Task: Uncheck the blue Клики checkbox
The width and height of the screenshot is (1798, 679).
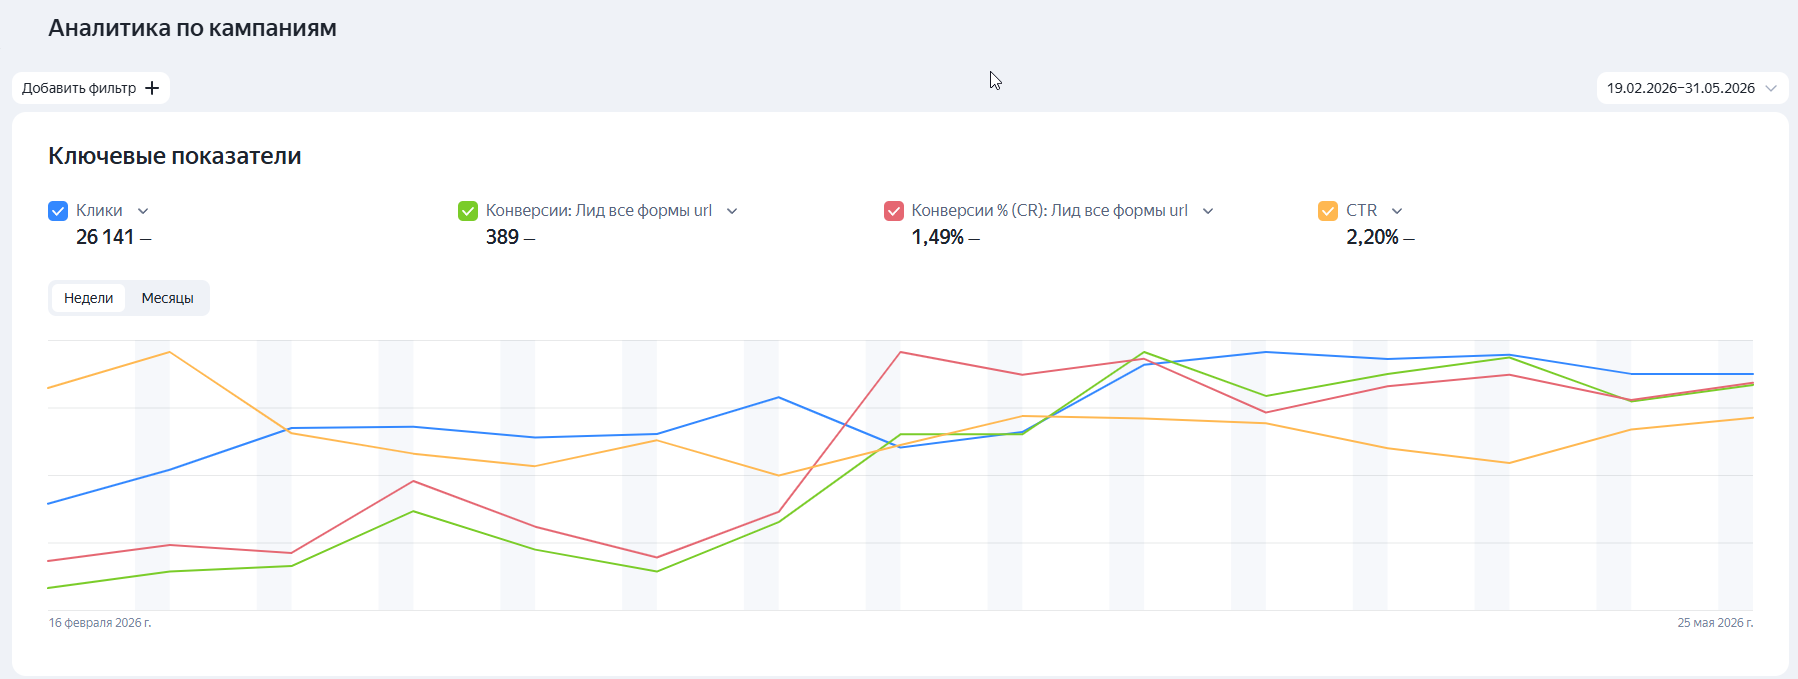Action: (58, 211)
